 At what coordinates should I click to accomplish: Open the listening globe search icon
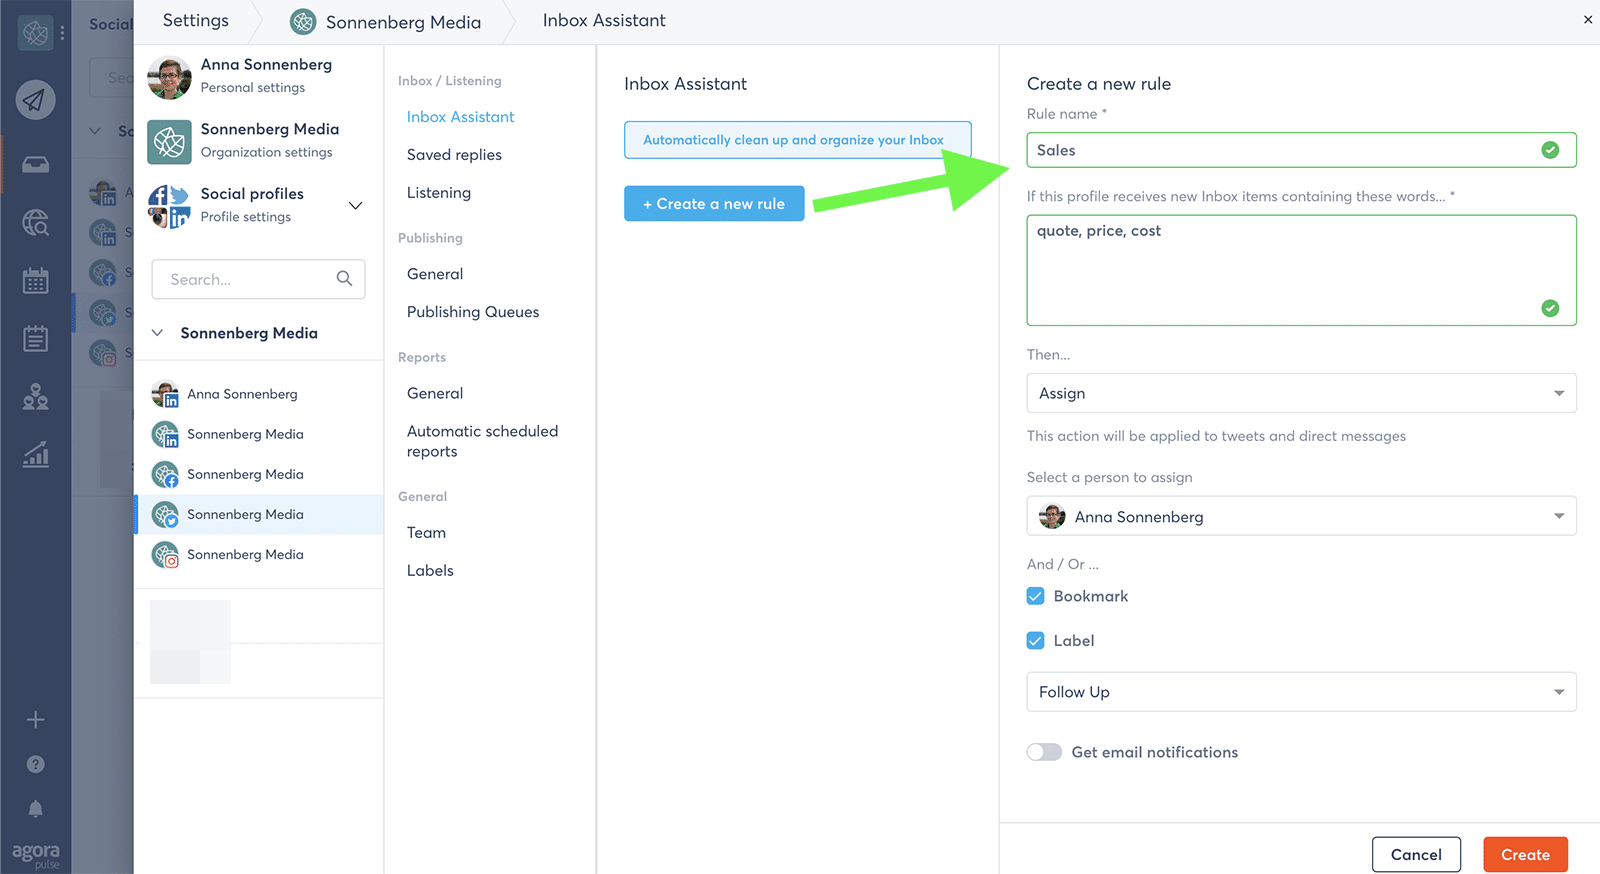35,222
